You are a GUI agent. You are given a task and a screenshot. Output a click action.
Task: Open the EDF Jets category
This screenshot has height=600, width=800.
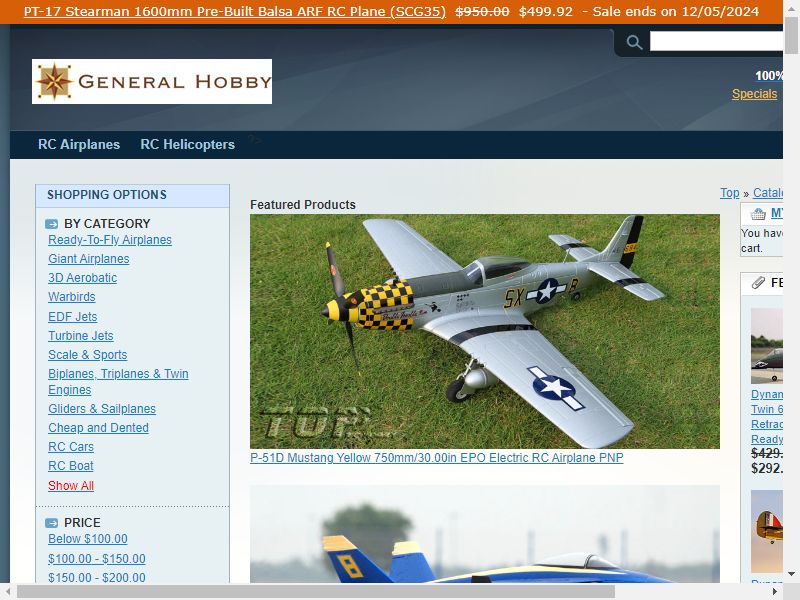72,317
